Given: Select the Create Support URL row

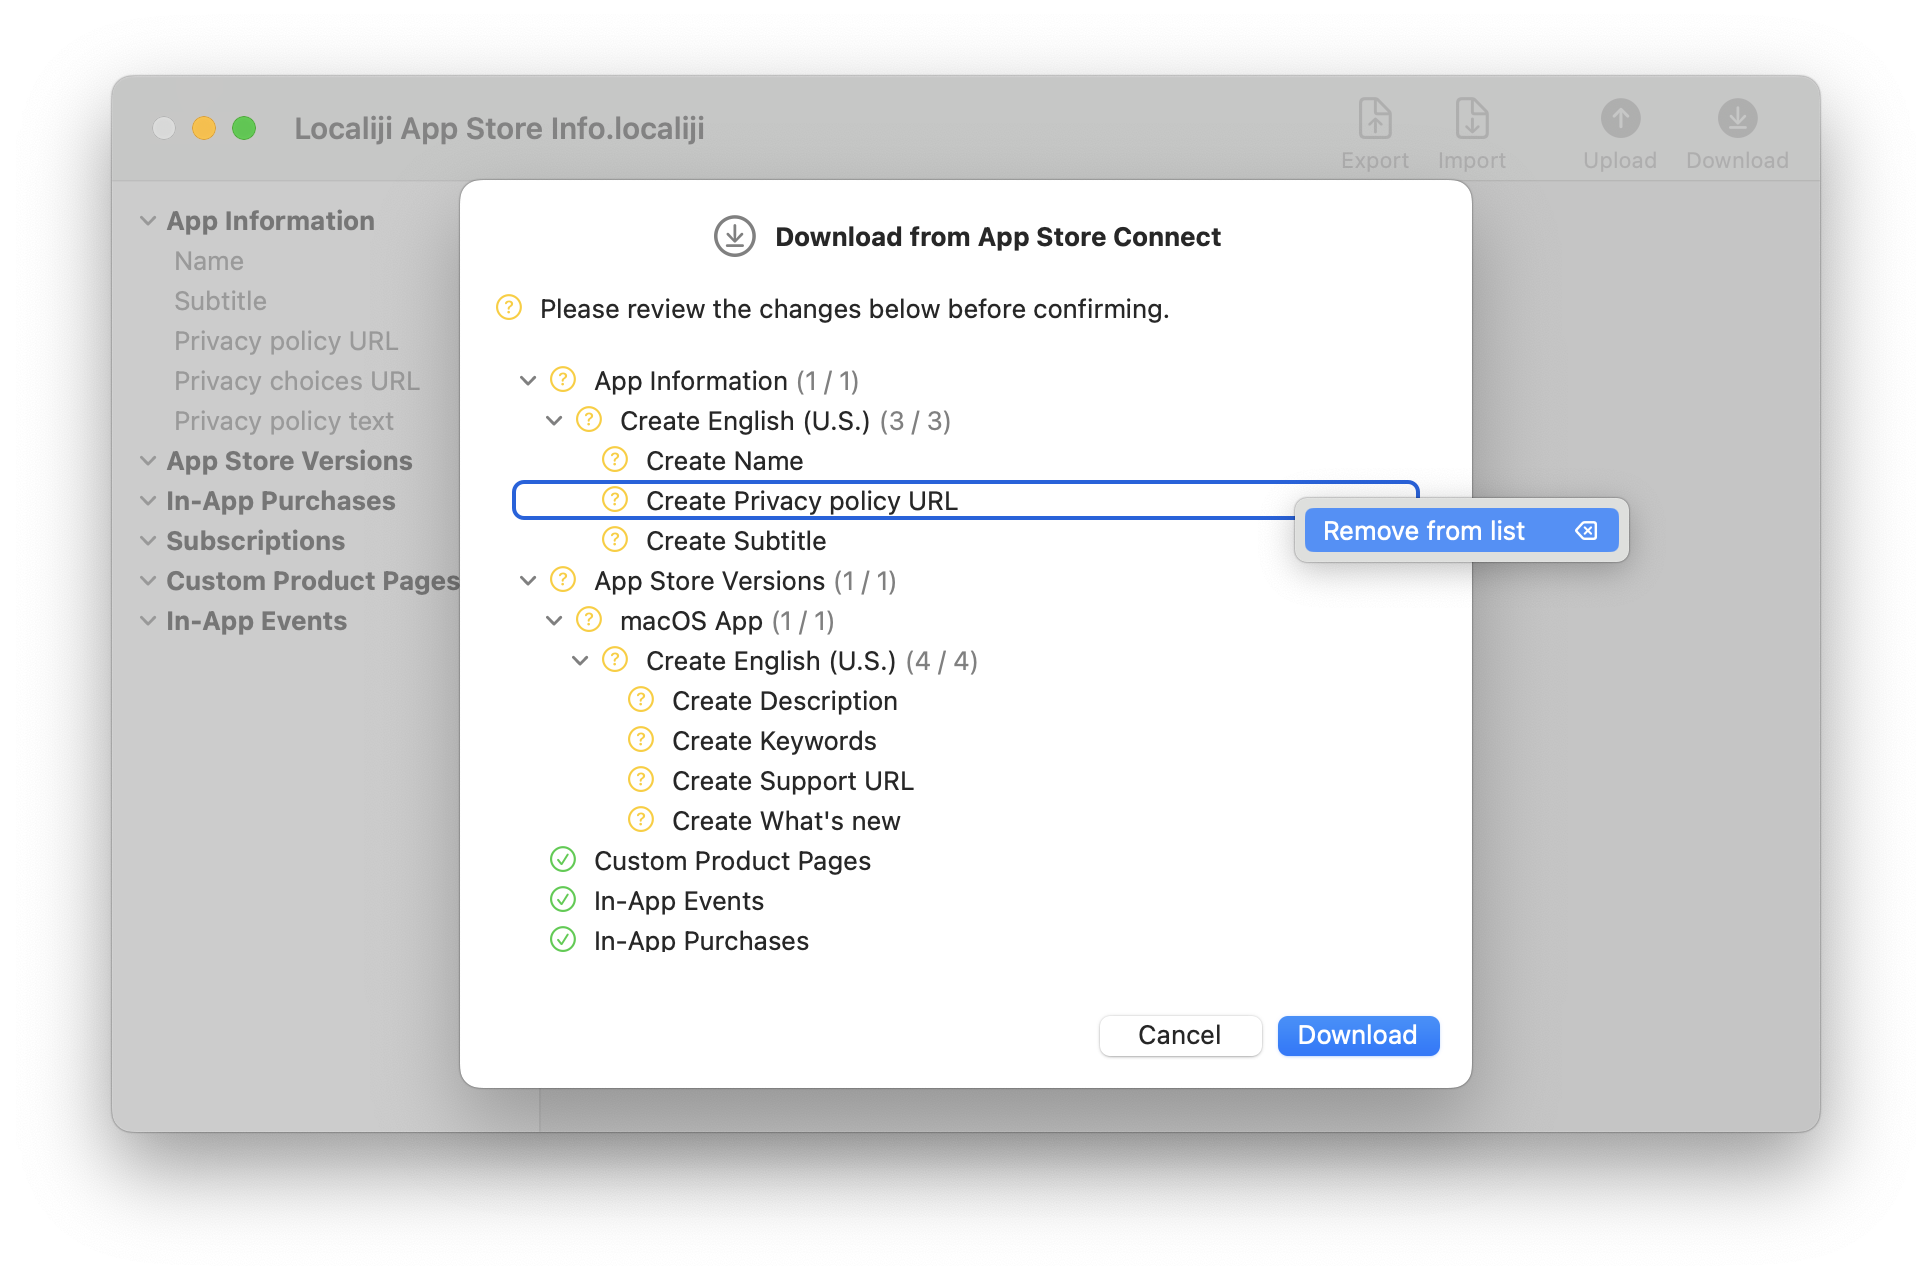Looking at the screenshot, I should [966, 780].
